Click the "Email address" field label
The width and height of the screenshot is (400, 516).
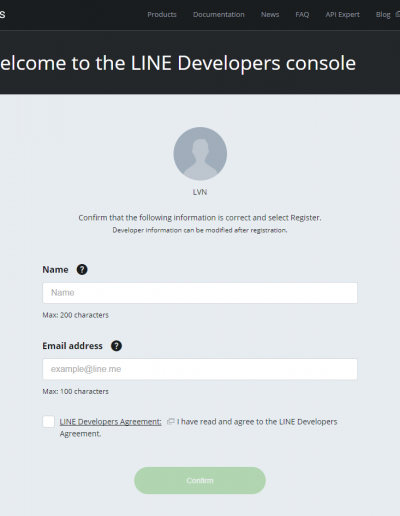pos(72,346)
